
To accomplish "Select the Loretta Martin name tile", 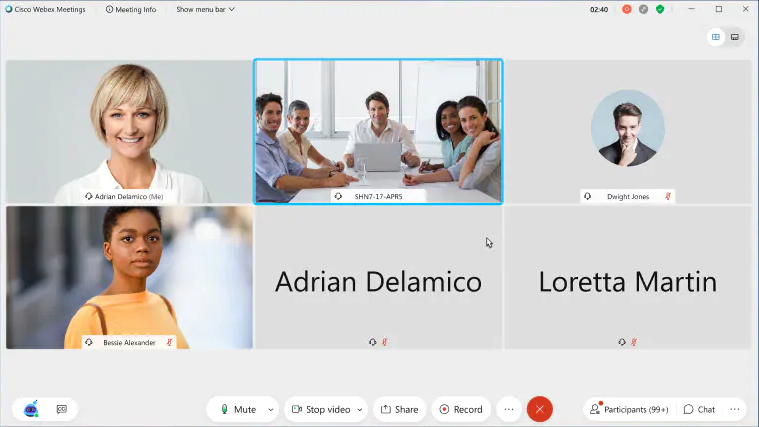I will click(628, 277).
